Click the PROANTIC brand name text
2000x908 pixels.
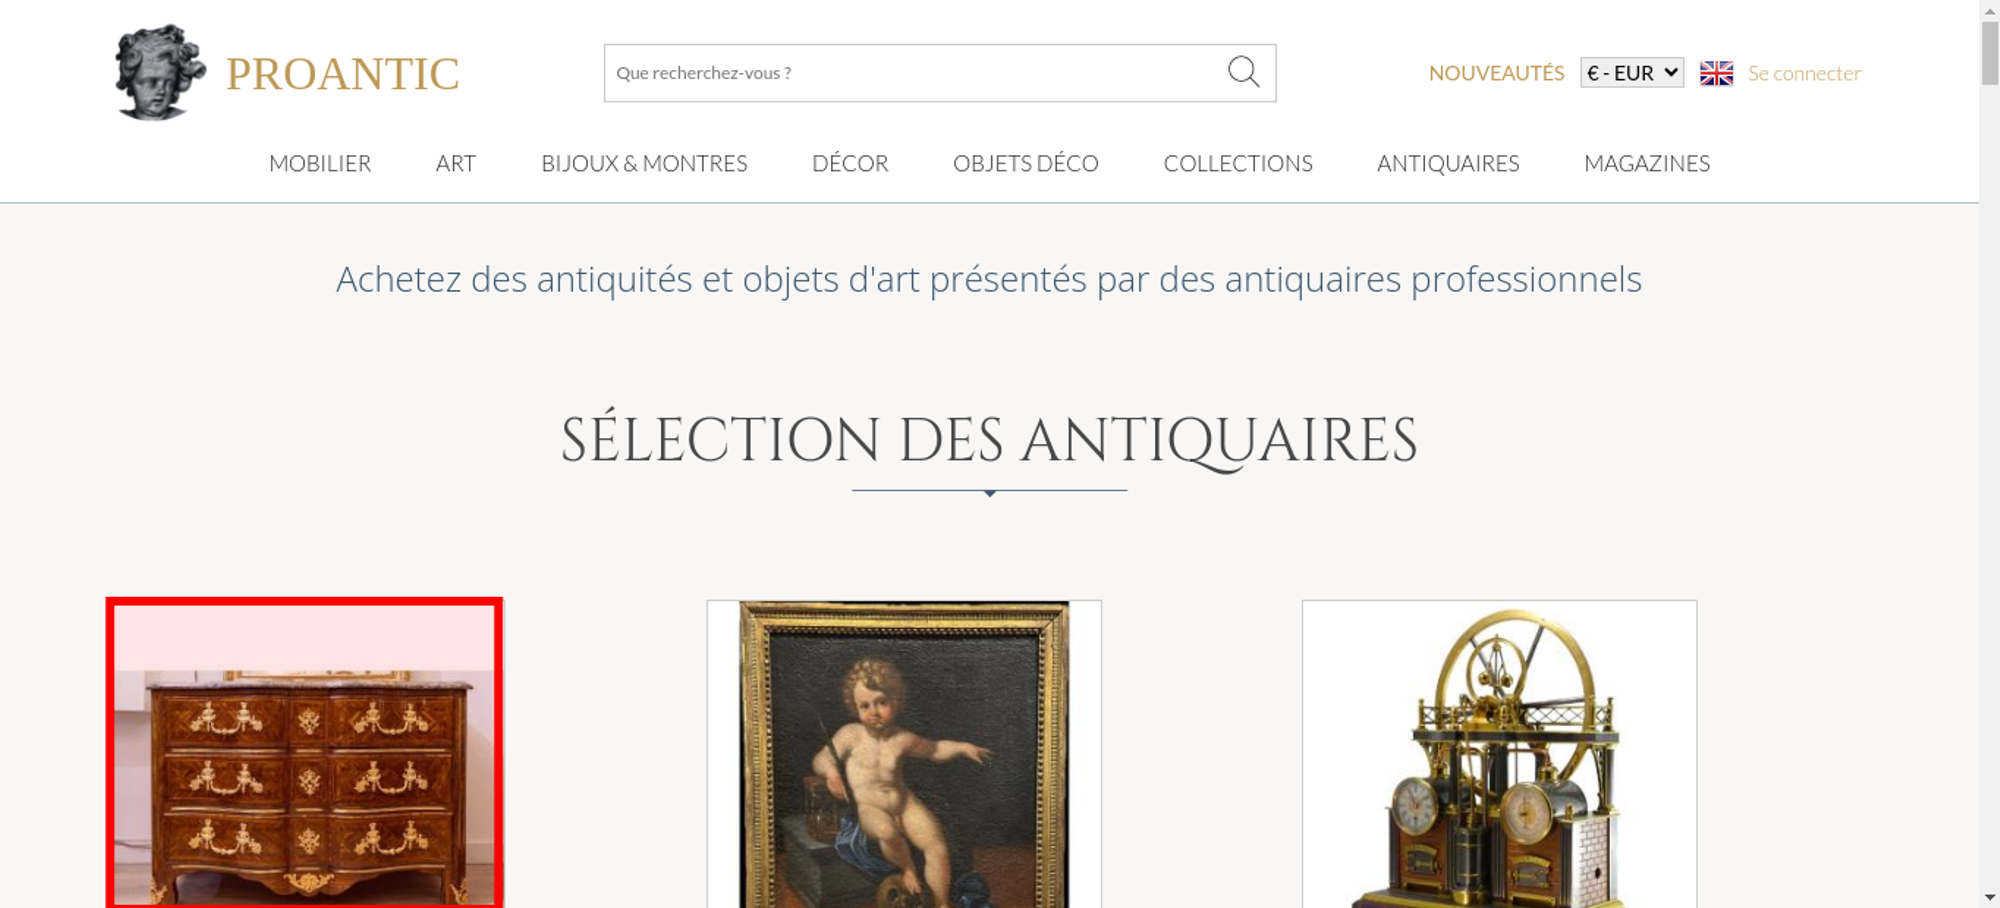pos(343,74)
